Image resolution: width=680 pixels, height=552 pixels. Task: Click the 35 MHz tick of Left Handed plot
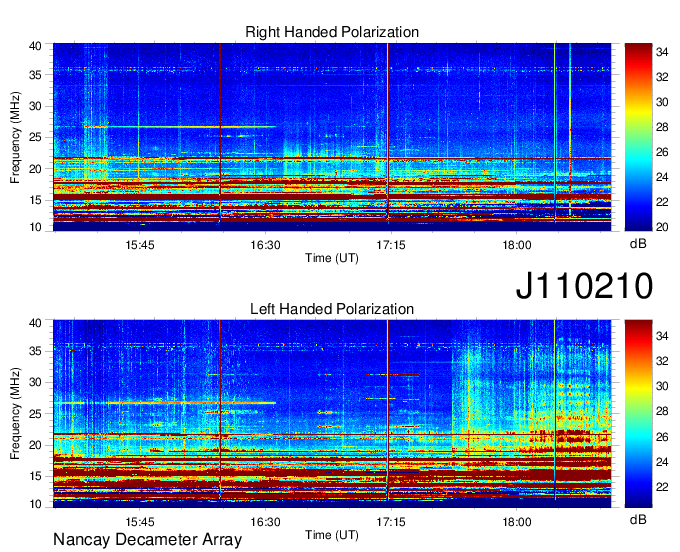tap(36, 351)
